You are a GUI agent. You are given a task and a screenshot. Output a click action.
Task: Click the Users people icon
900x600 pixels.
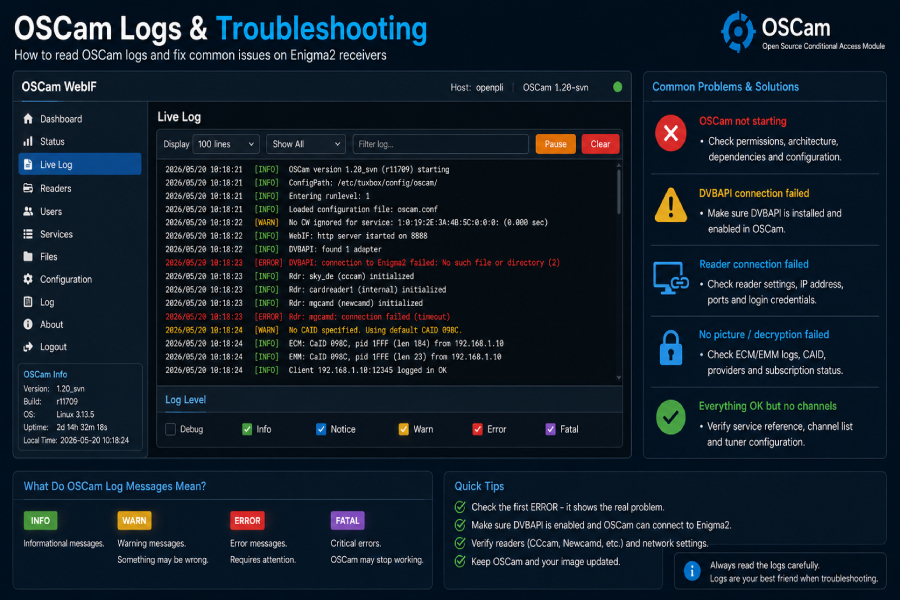(28, 211)
